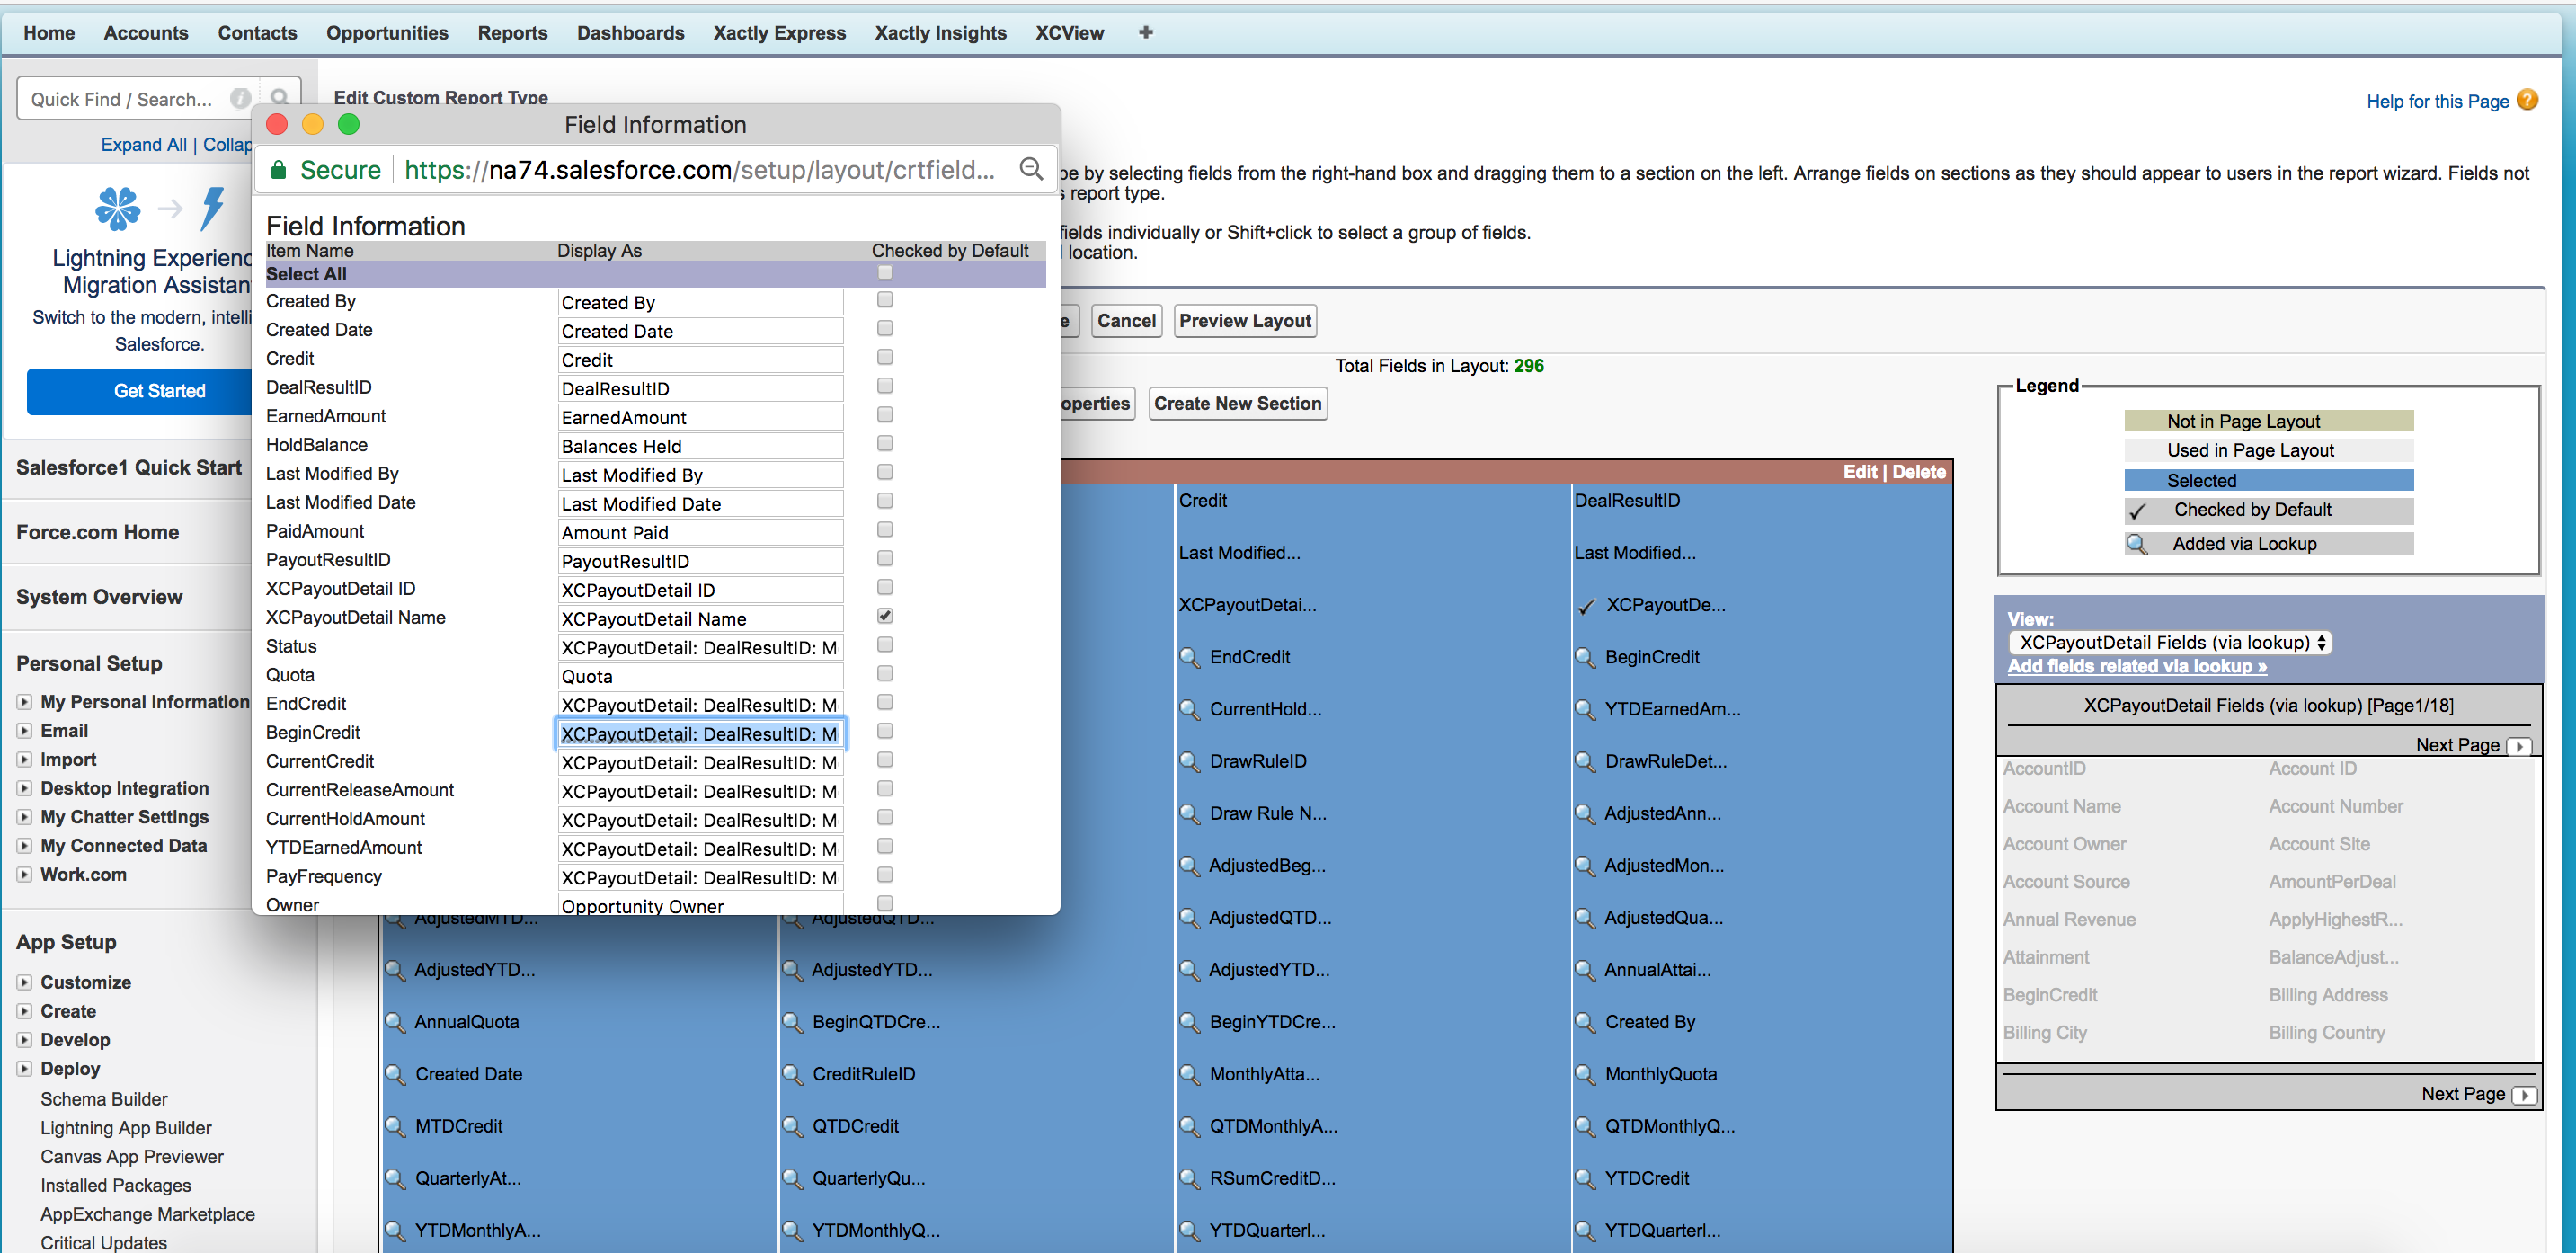Open Add fields related via lookup link
This screenshot has width=2576, height=1253.
[x=2136, y=667]
